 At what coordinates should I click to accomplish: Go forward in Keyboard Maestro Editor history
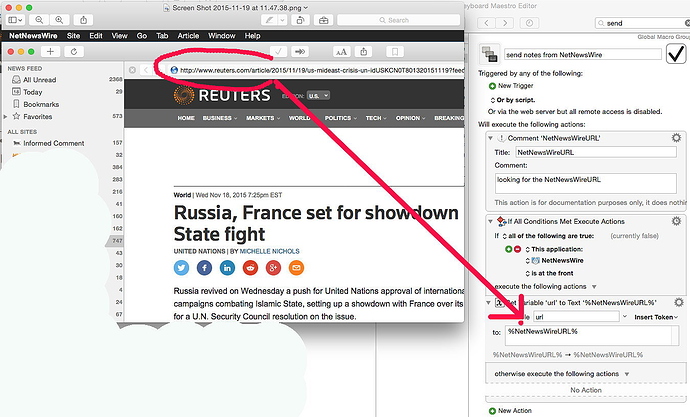click(505, 23)
